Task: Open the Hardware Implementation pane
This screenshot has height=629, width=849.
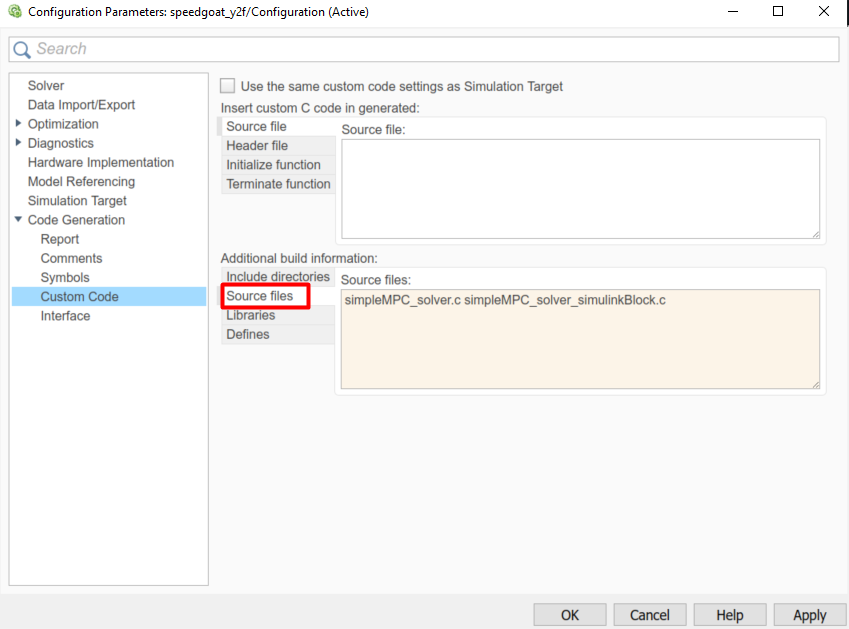Action: tap(100, 162)
